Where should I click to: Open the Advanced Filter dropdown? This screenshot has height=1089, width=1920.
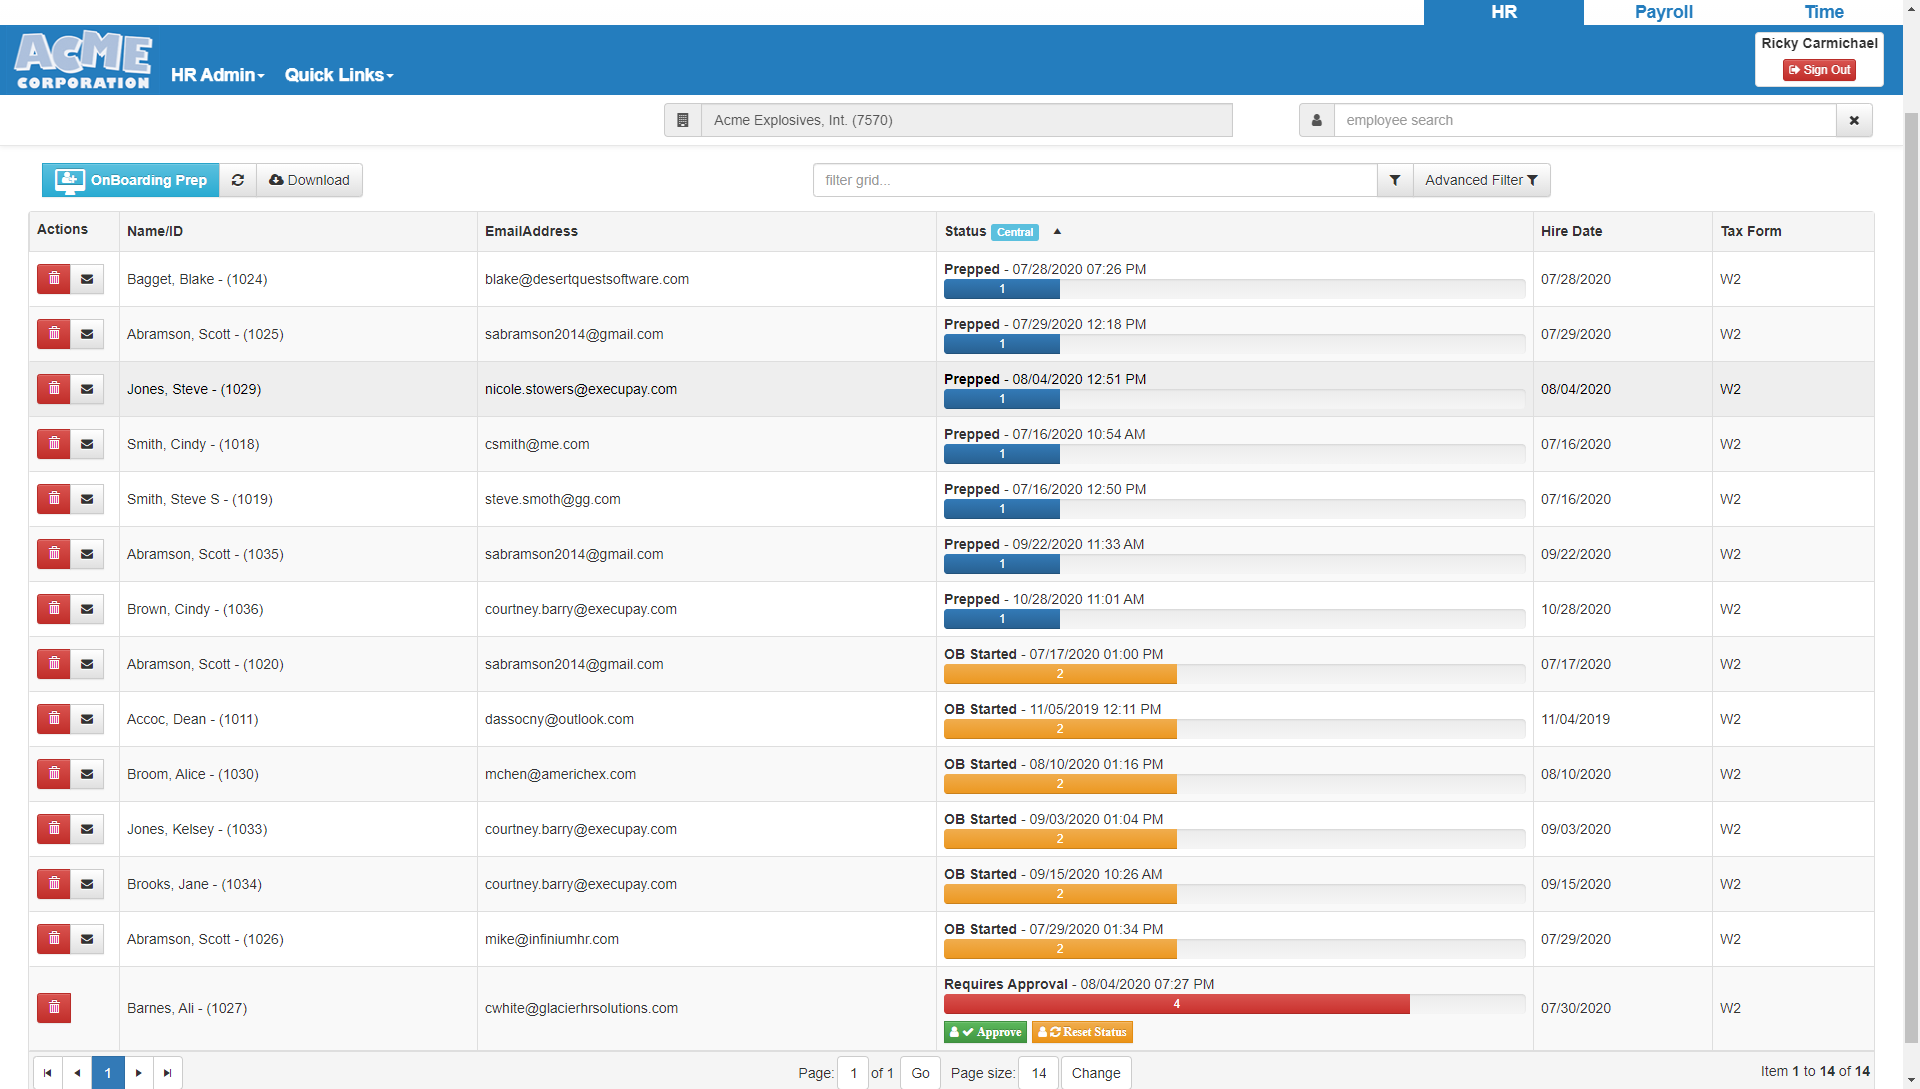point(1481,180)
